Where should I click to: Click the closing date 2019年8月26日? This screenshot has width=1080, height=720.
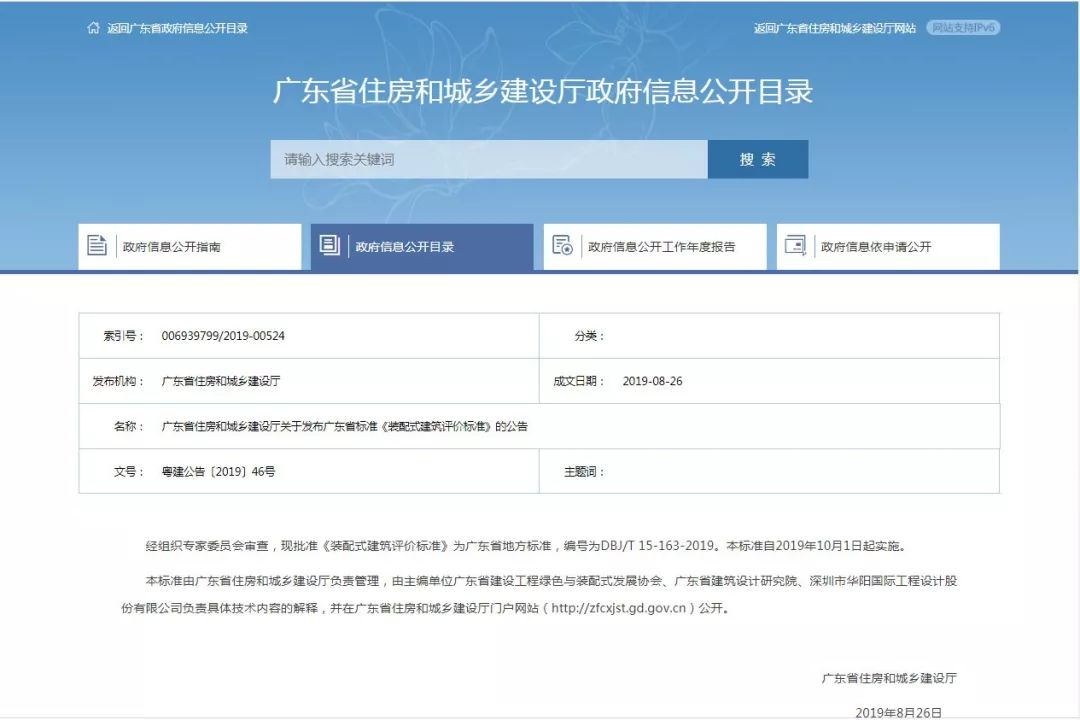[x=898, y=712]
